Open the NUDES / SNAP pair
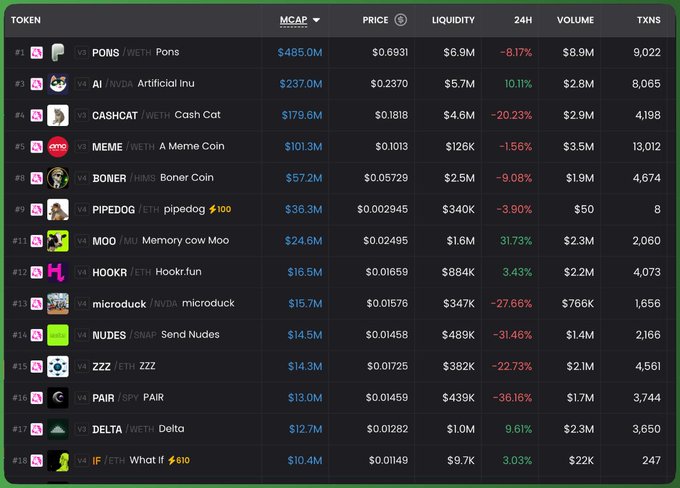The image size is (680, 488). [x=156, y=335]
